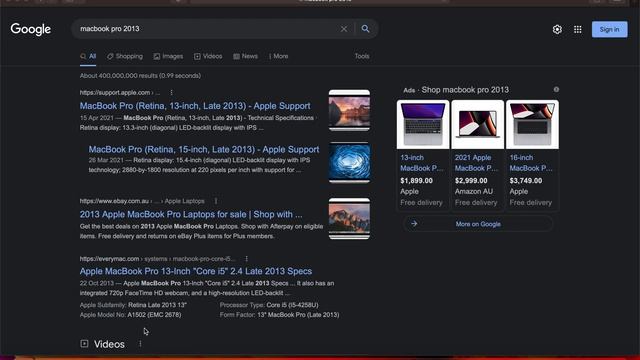Click Amazon AU seller text
Viewport: 640px width, 360px height.
pyautogui.click(x=473, y=191)
